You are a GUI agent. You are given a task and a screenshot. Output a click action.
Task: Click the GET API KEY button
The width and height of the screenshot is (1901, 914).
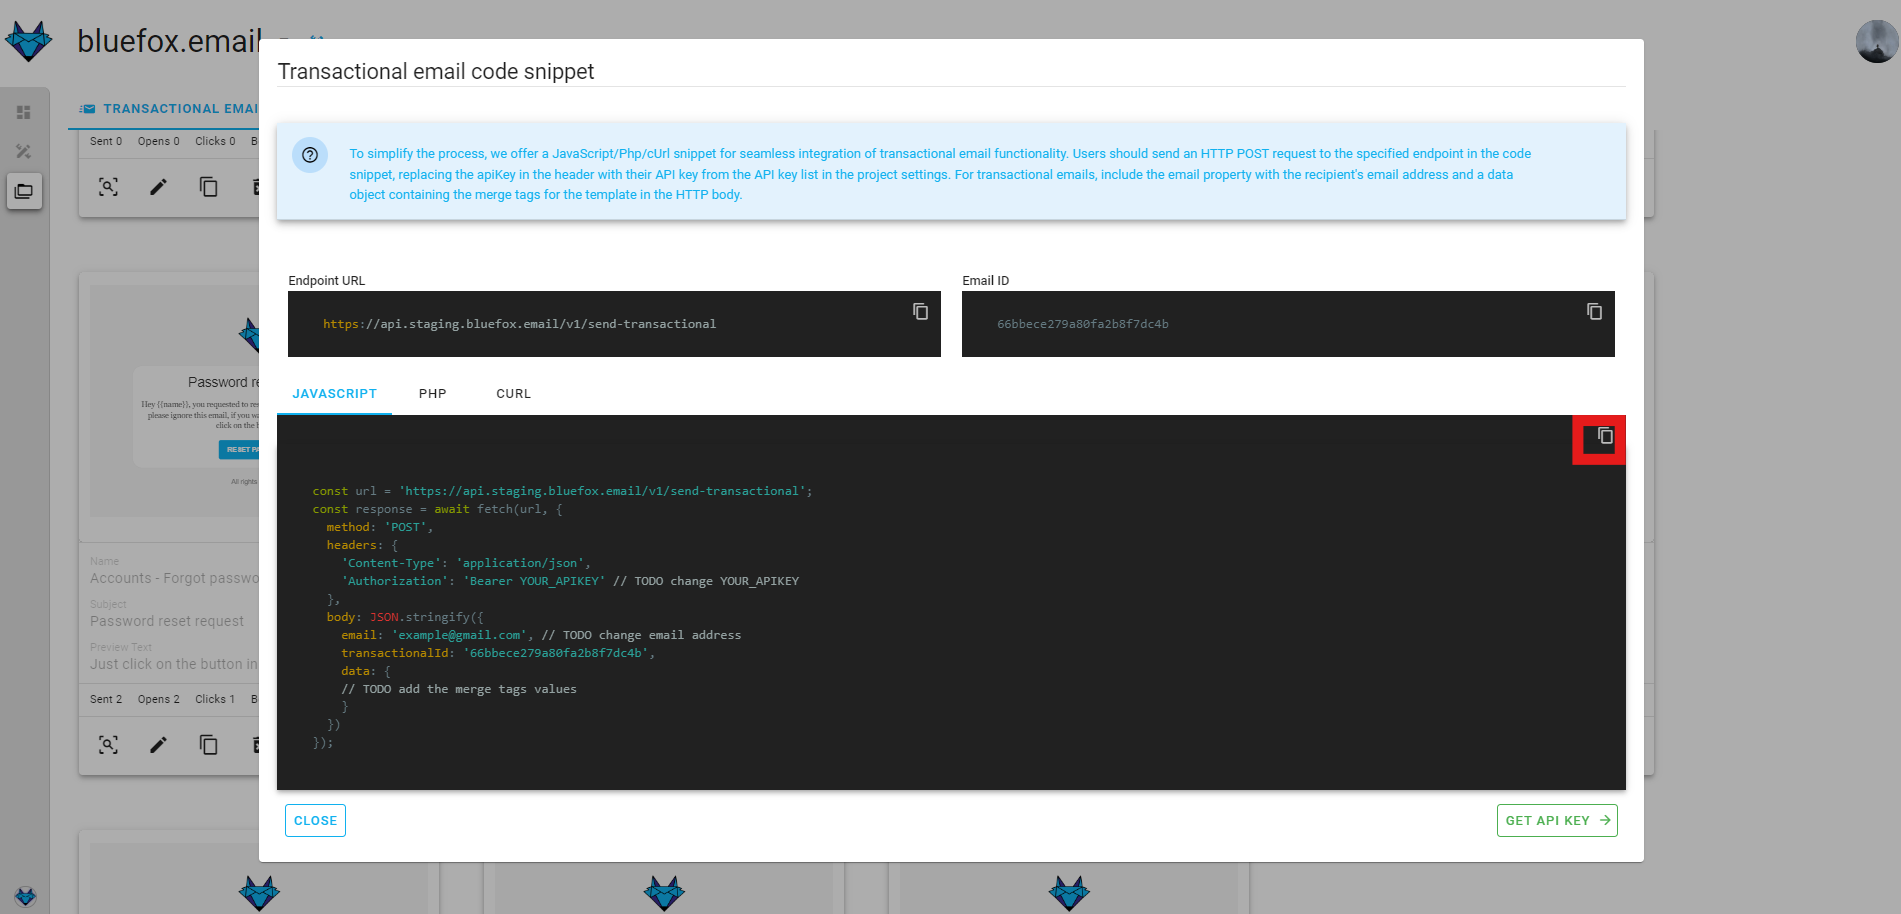click(1557, 821)
